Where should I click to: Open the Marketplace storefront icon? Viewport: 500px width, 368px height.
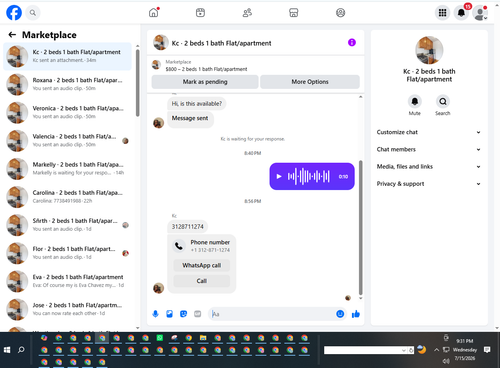tap(294, 13)
